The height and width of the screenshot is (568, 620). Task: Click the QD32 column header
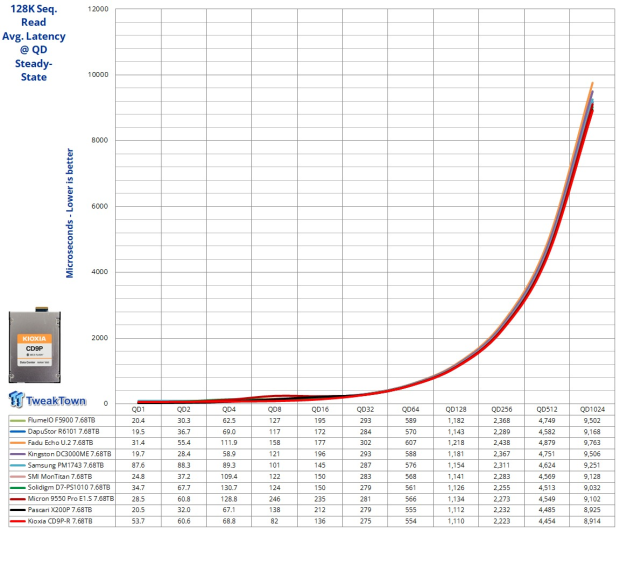tap(365, 409)
